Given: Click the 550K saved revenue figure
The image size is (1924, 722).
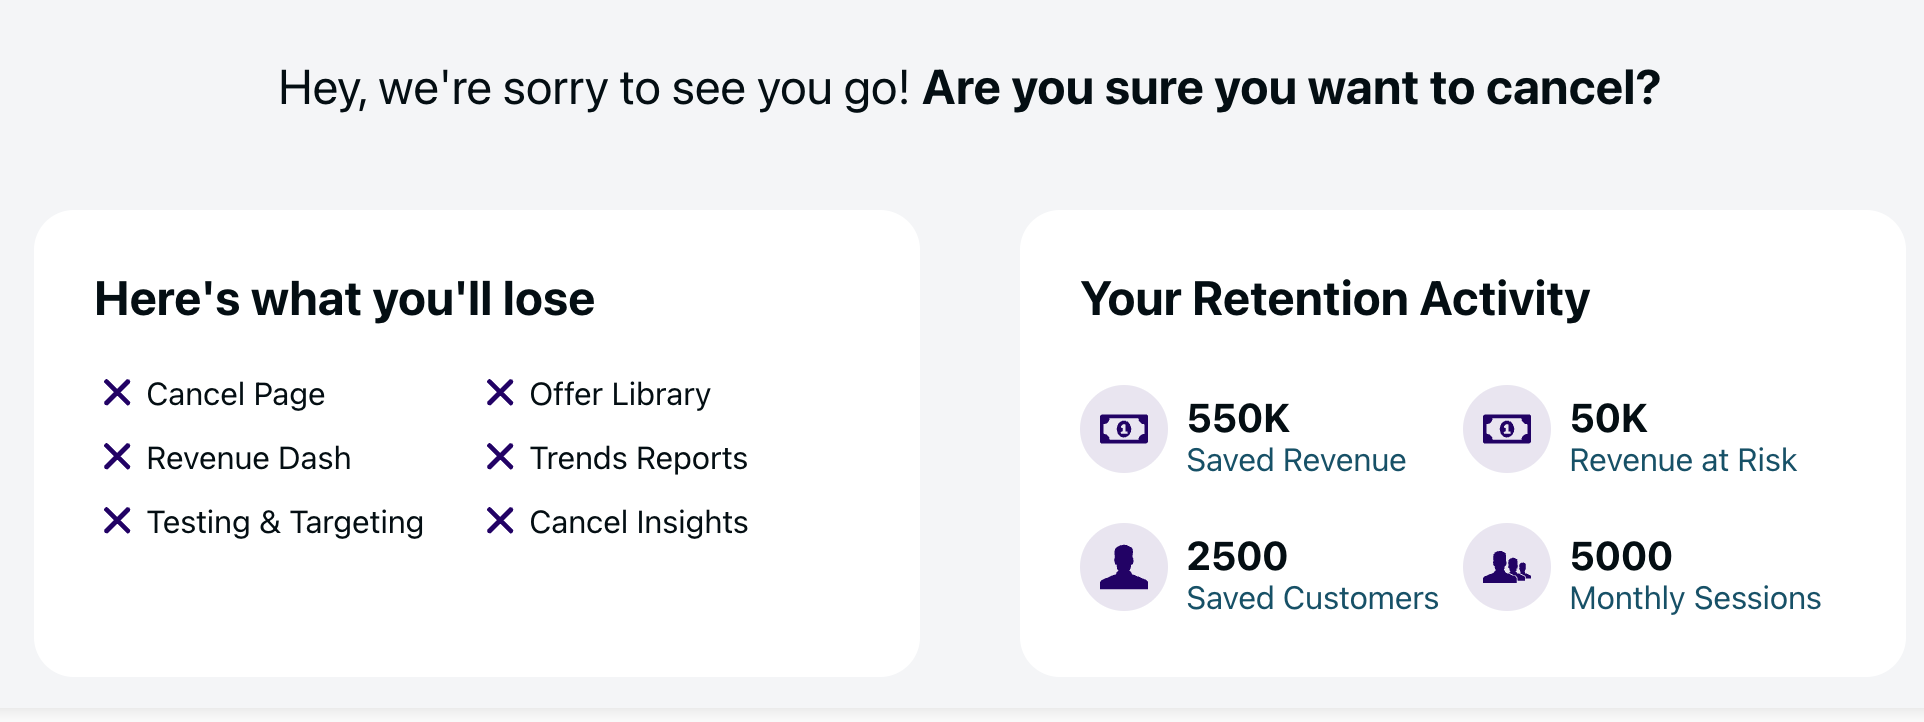Looking at the screenshot, I should (x=1238, y=418).
